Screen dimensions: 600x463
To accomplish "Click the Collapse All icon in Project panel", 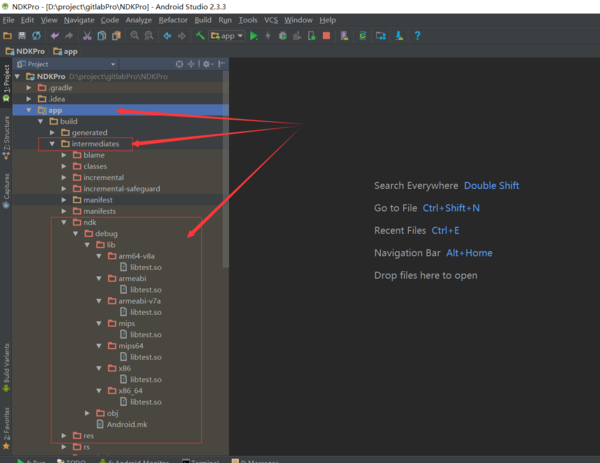I will [191, 64].
